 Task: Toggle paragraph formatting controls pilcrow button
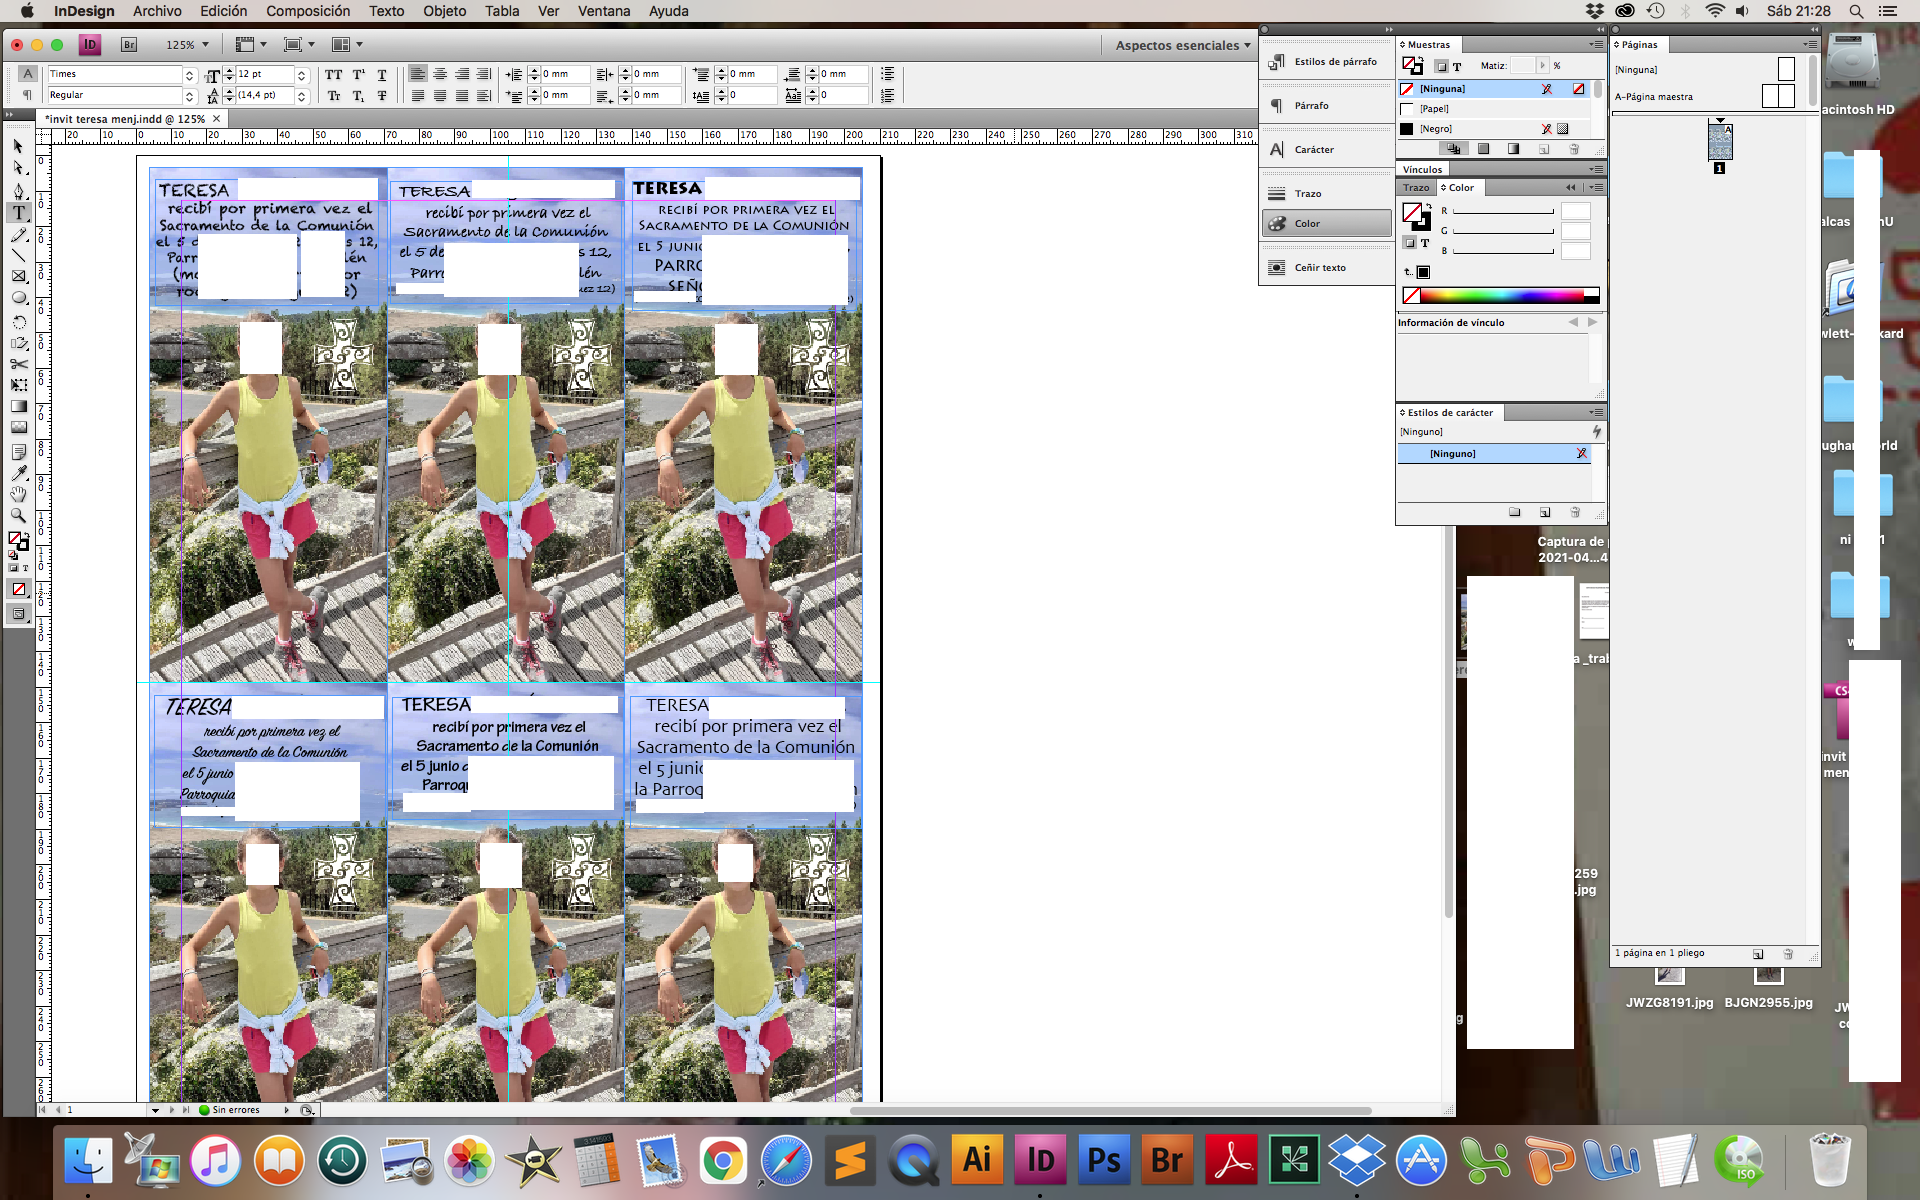27,95
